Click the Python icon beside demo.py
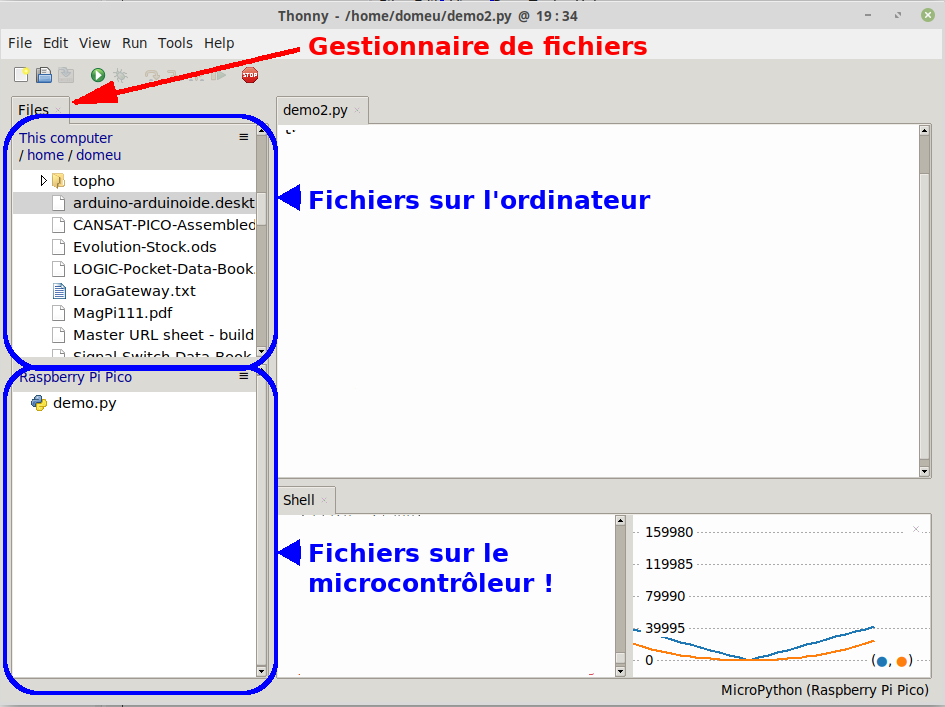 click(39, 403)
